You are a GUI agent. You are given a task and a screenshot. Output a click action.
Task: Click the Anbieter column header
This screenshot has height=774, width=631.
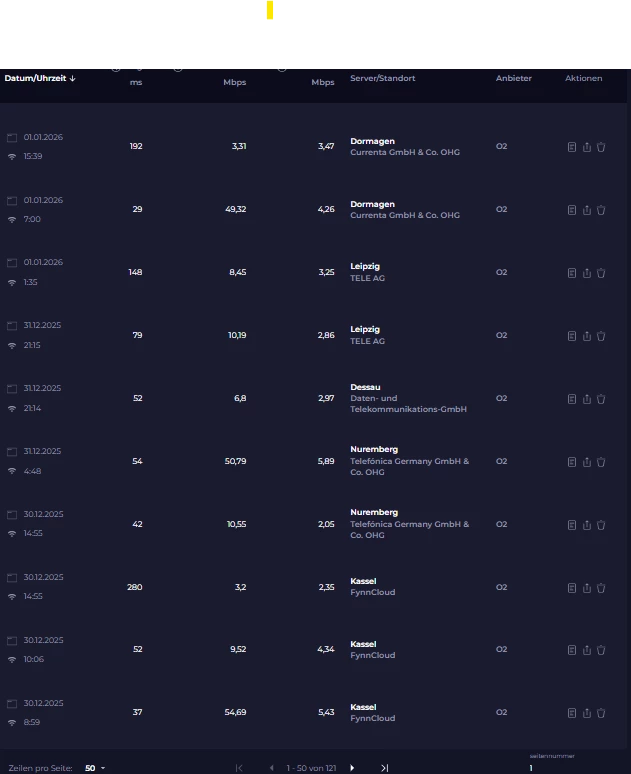513,78
